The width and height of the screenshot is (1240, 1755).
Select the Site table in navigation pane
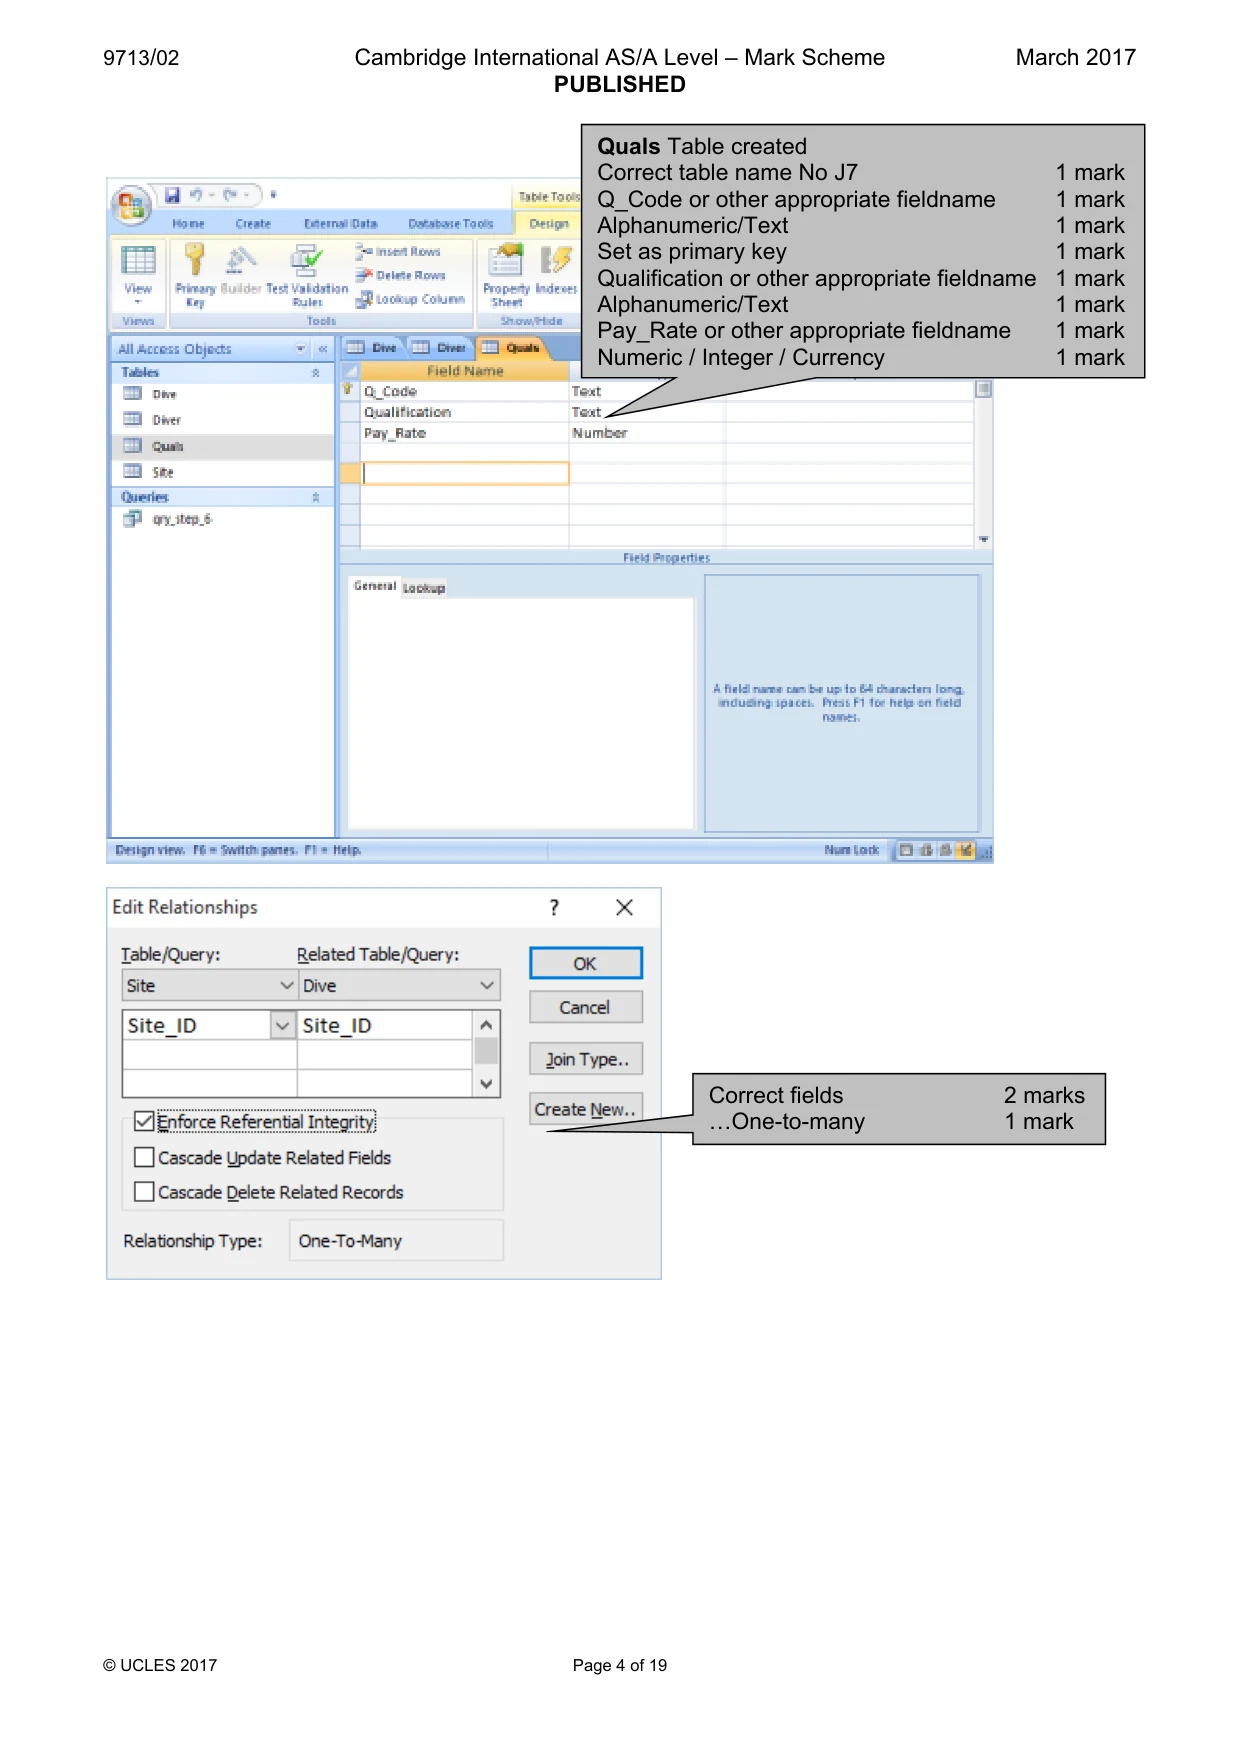[149, 472]
